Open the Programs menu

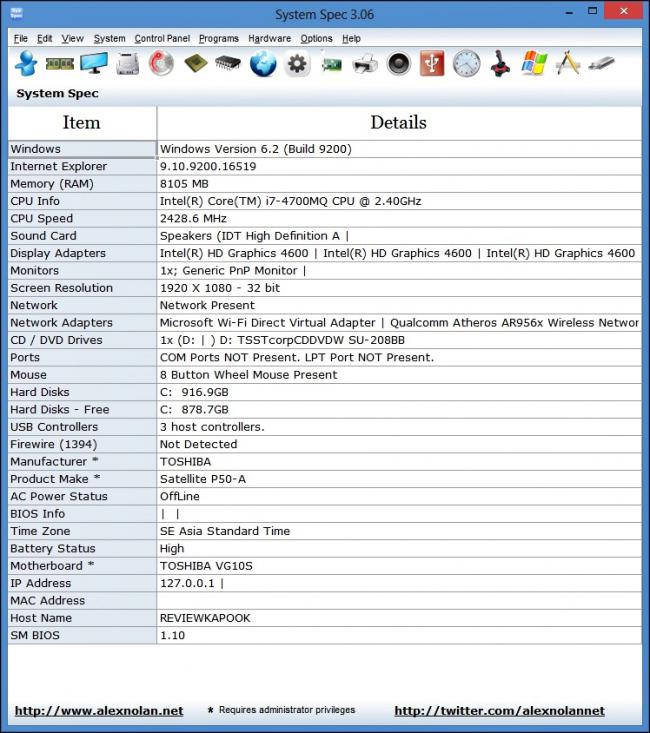(219, 38)
